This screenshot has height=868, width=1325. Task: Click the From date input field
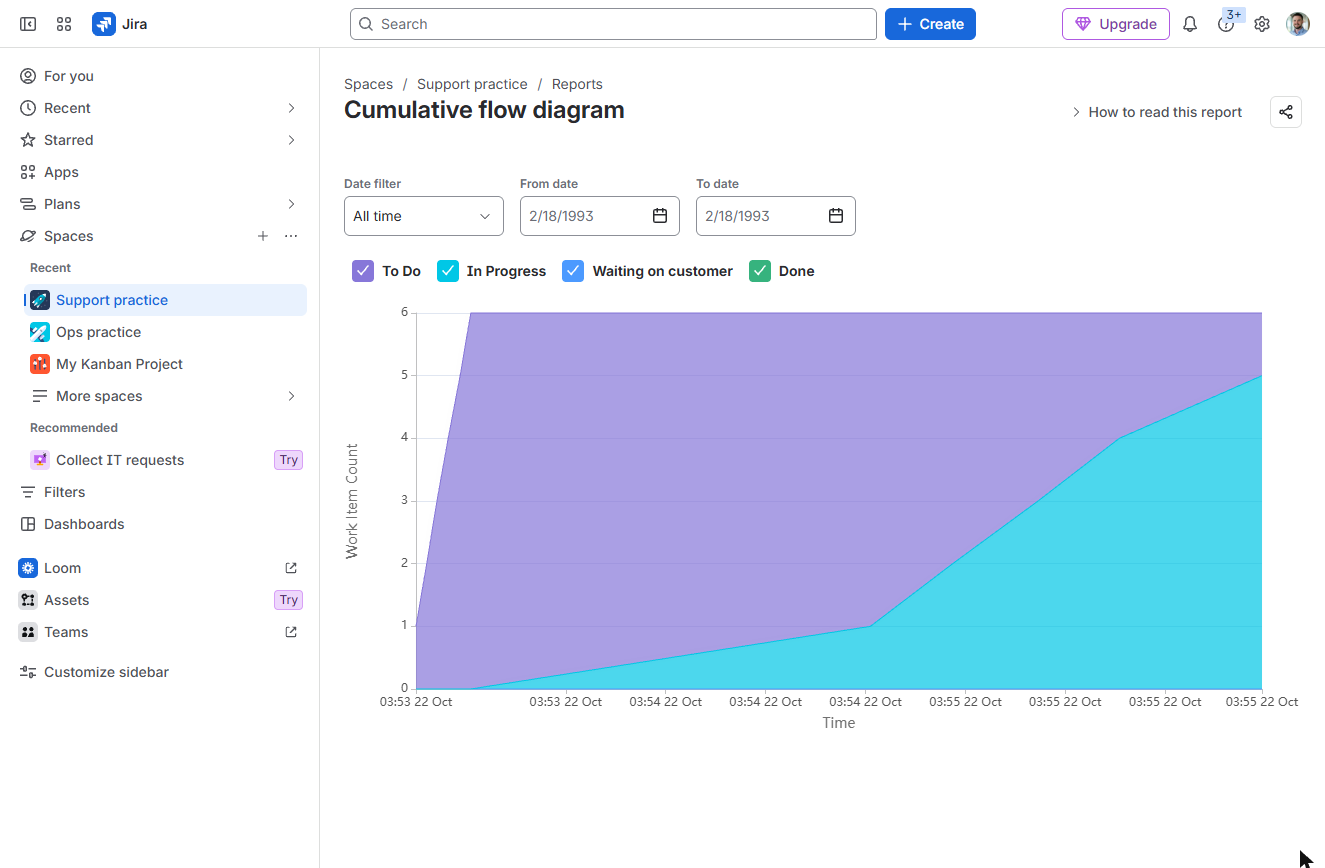pos(600,216)
